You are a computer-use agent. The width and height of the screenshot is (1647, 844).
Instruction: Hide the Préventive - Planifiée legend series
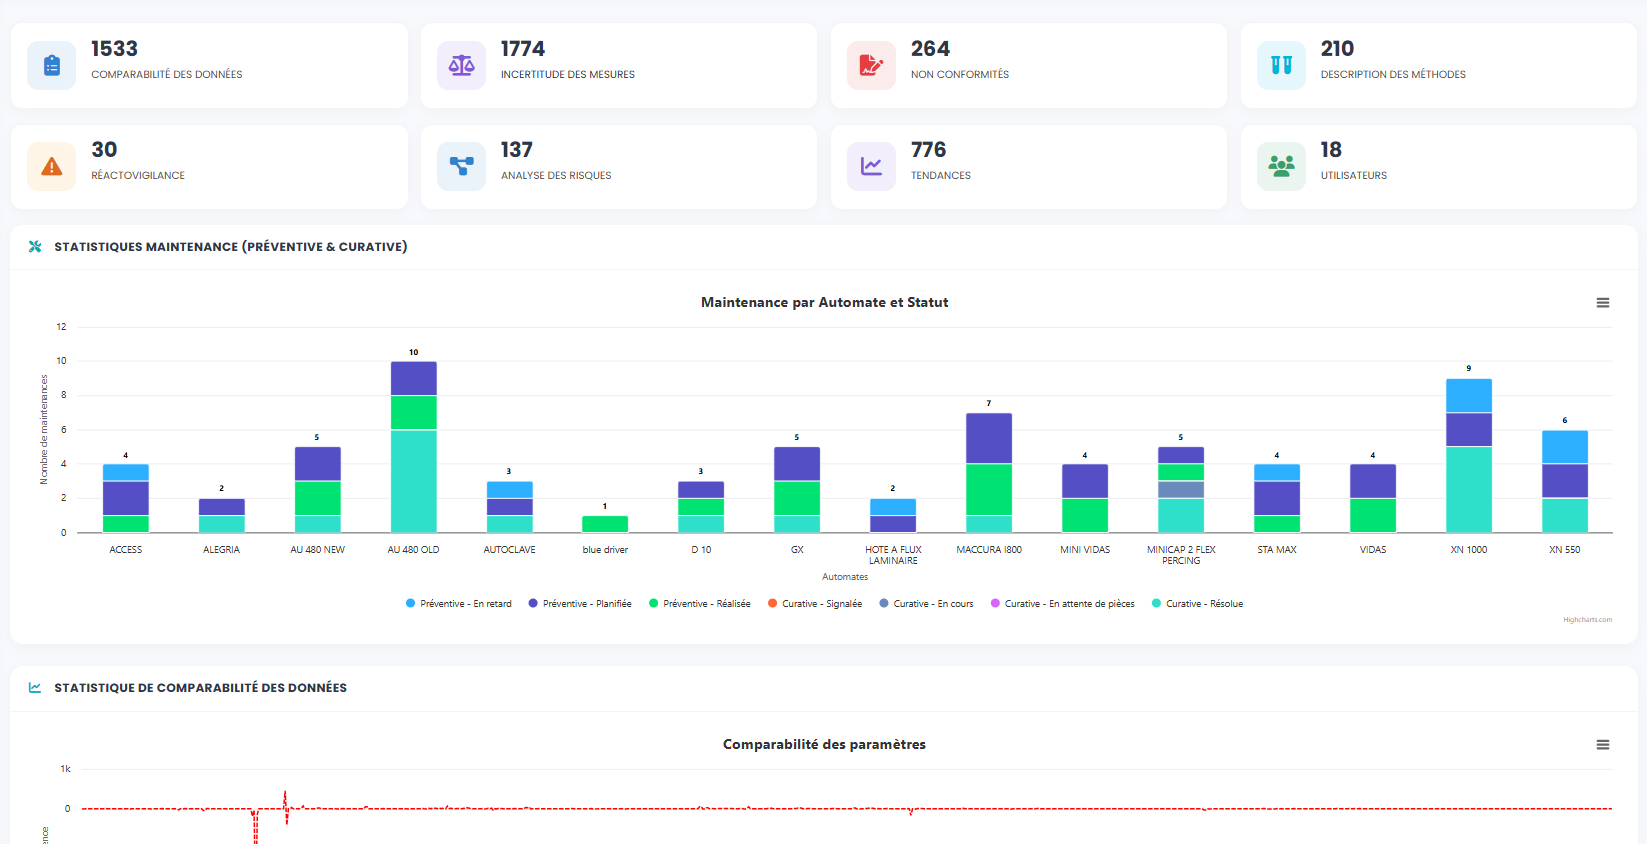coord(586,604)
